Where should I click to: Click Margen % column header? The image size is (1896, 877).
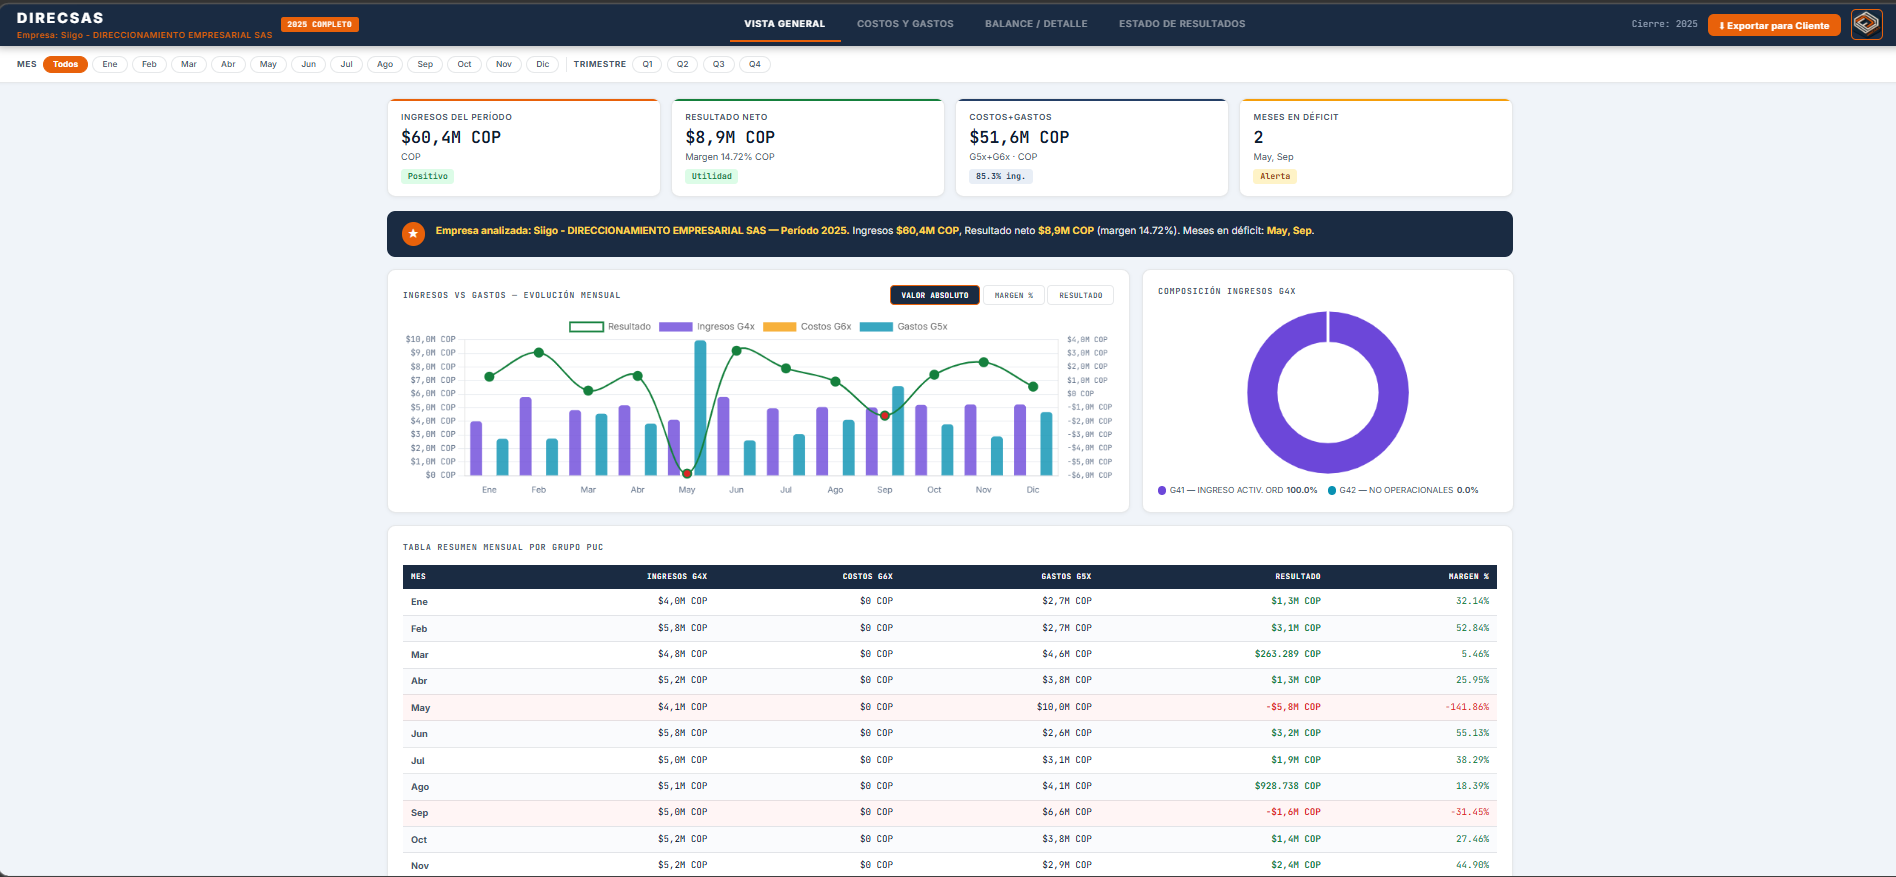coord(1469,576)
